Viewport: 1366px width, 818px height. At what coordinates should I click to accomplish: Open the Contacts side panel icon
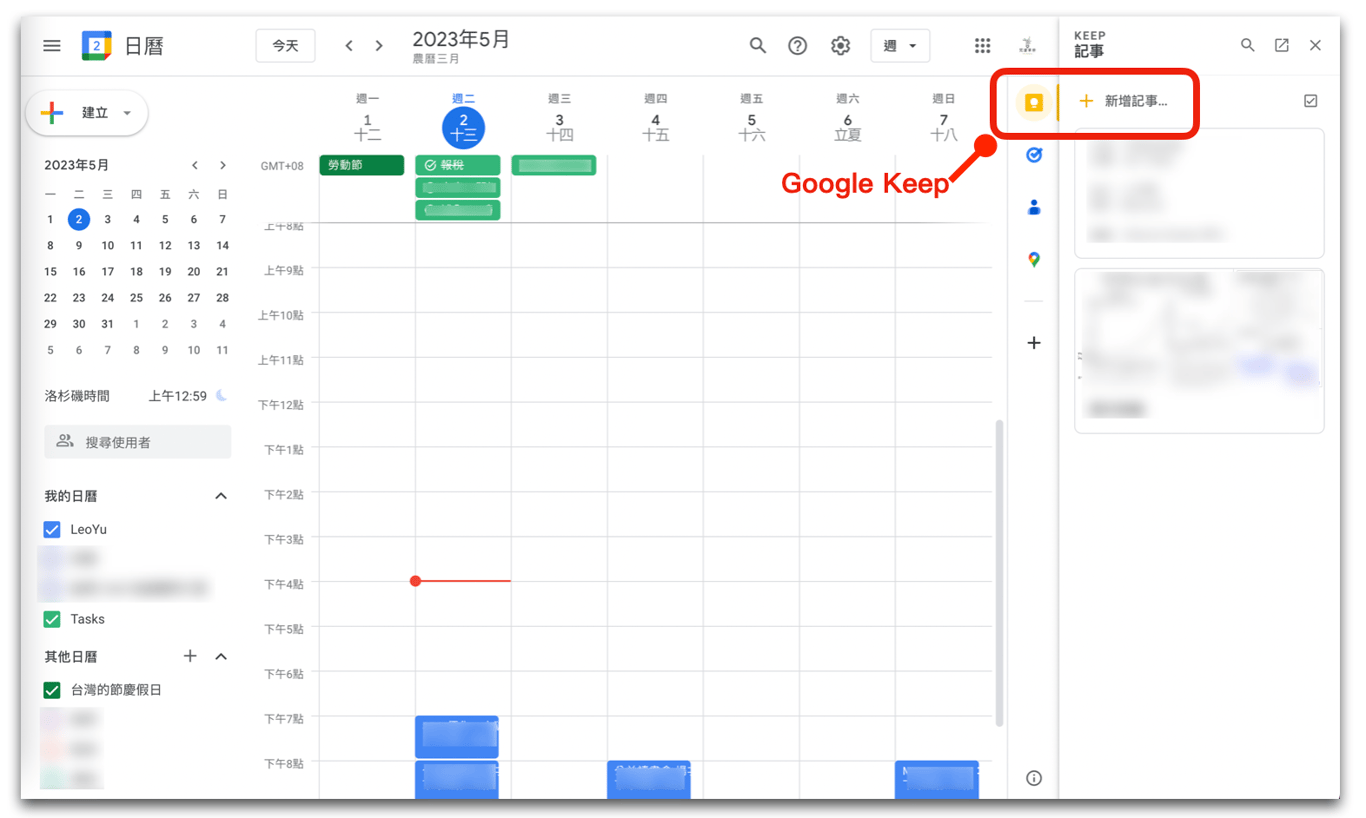[1034, 207]
